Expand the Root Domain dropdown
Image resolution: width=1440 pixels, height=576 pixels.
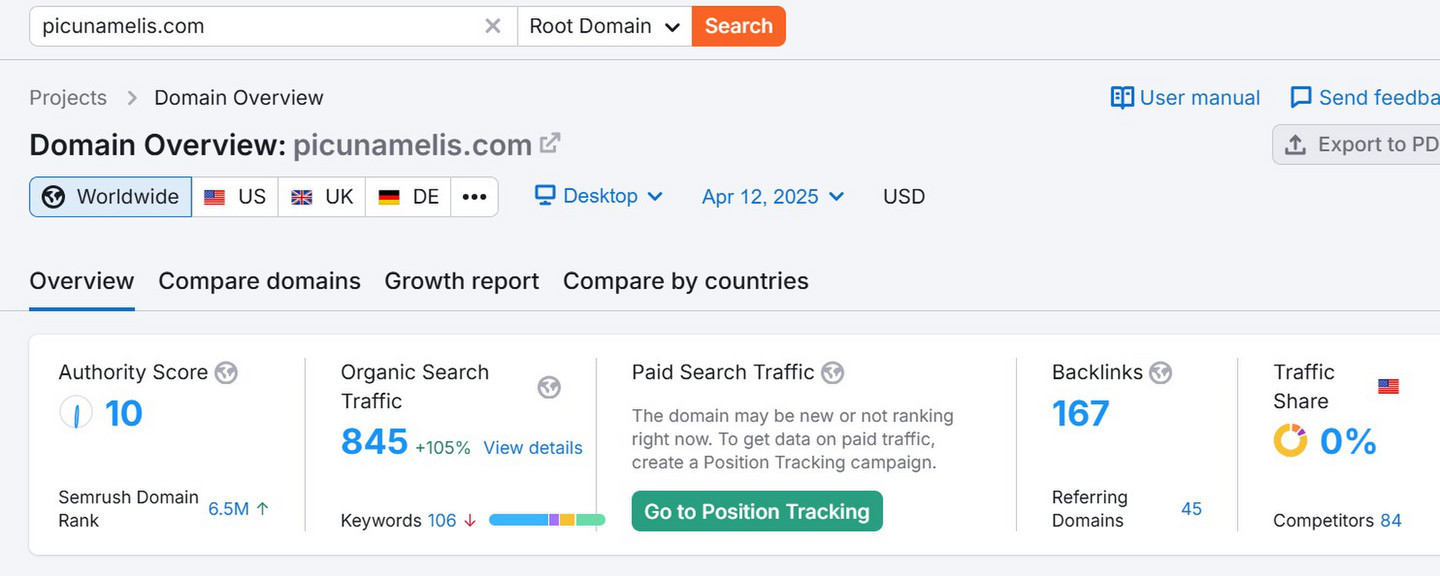tap(604, 26)
